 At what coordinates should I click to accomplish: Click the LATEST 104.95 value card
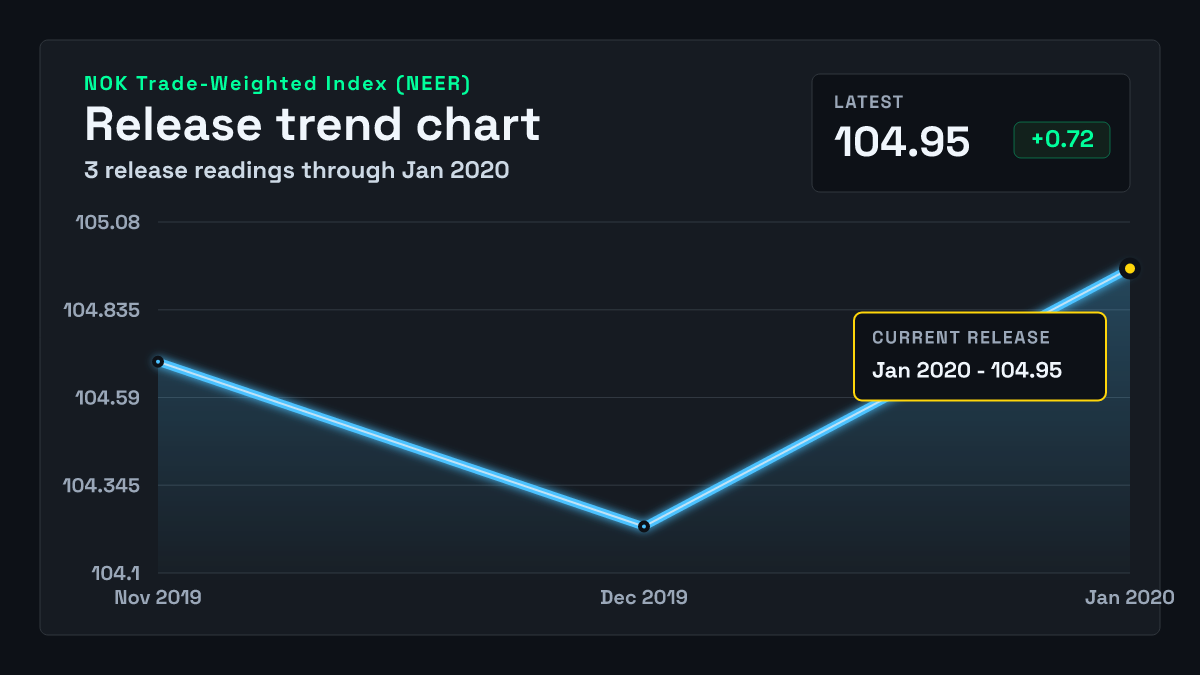click(x=971, y=133)
